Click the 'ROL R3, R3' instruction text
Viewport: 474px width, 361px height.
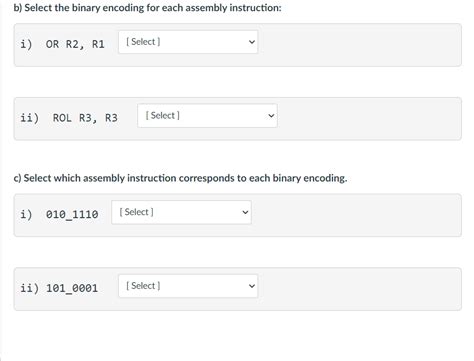85,118
